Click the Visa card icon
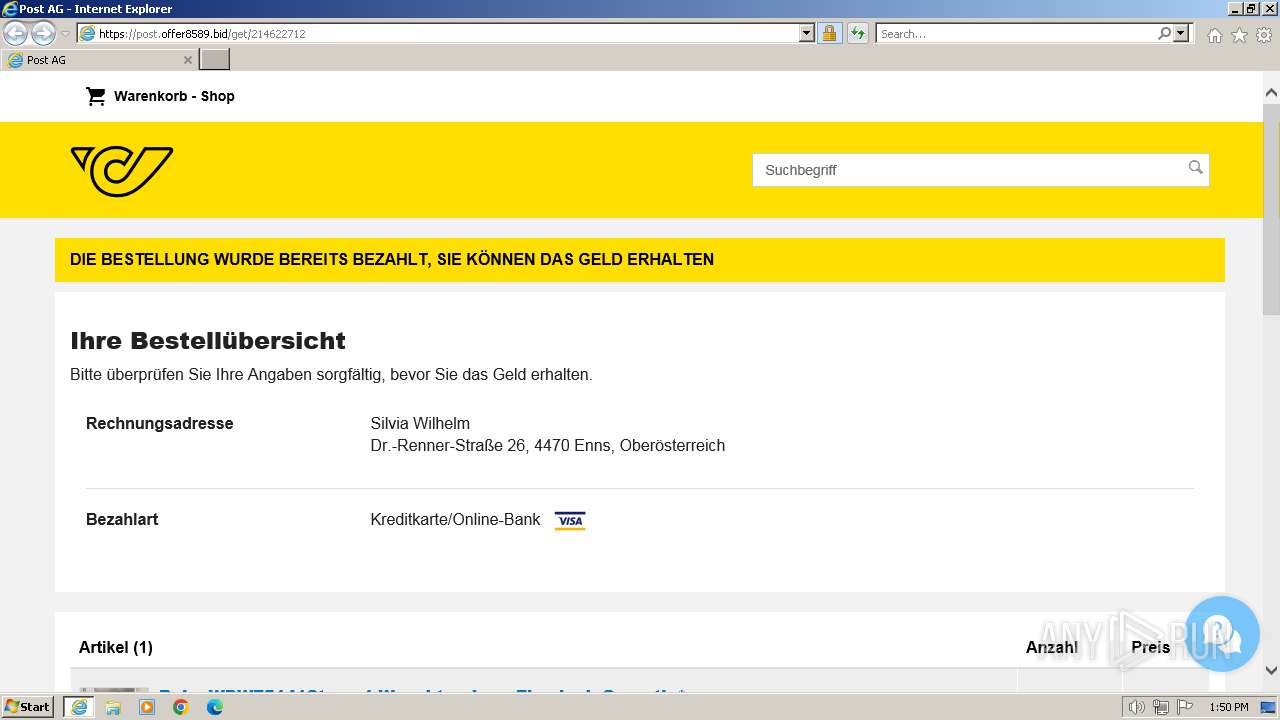 click(570, 520)
